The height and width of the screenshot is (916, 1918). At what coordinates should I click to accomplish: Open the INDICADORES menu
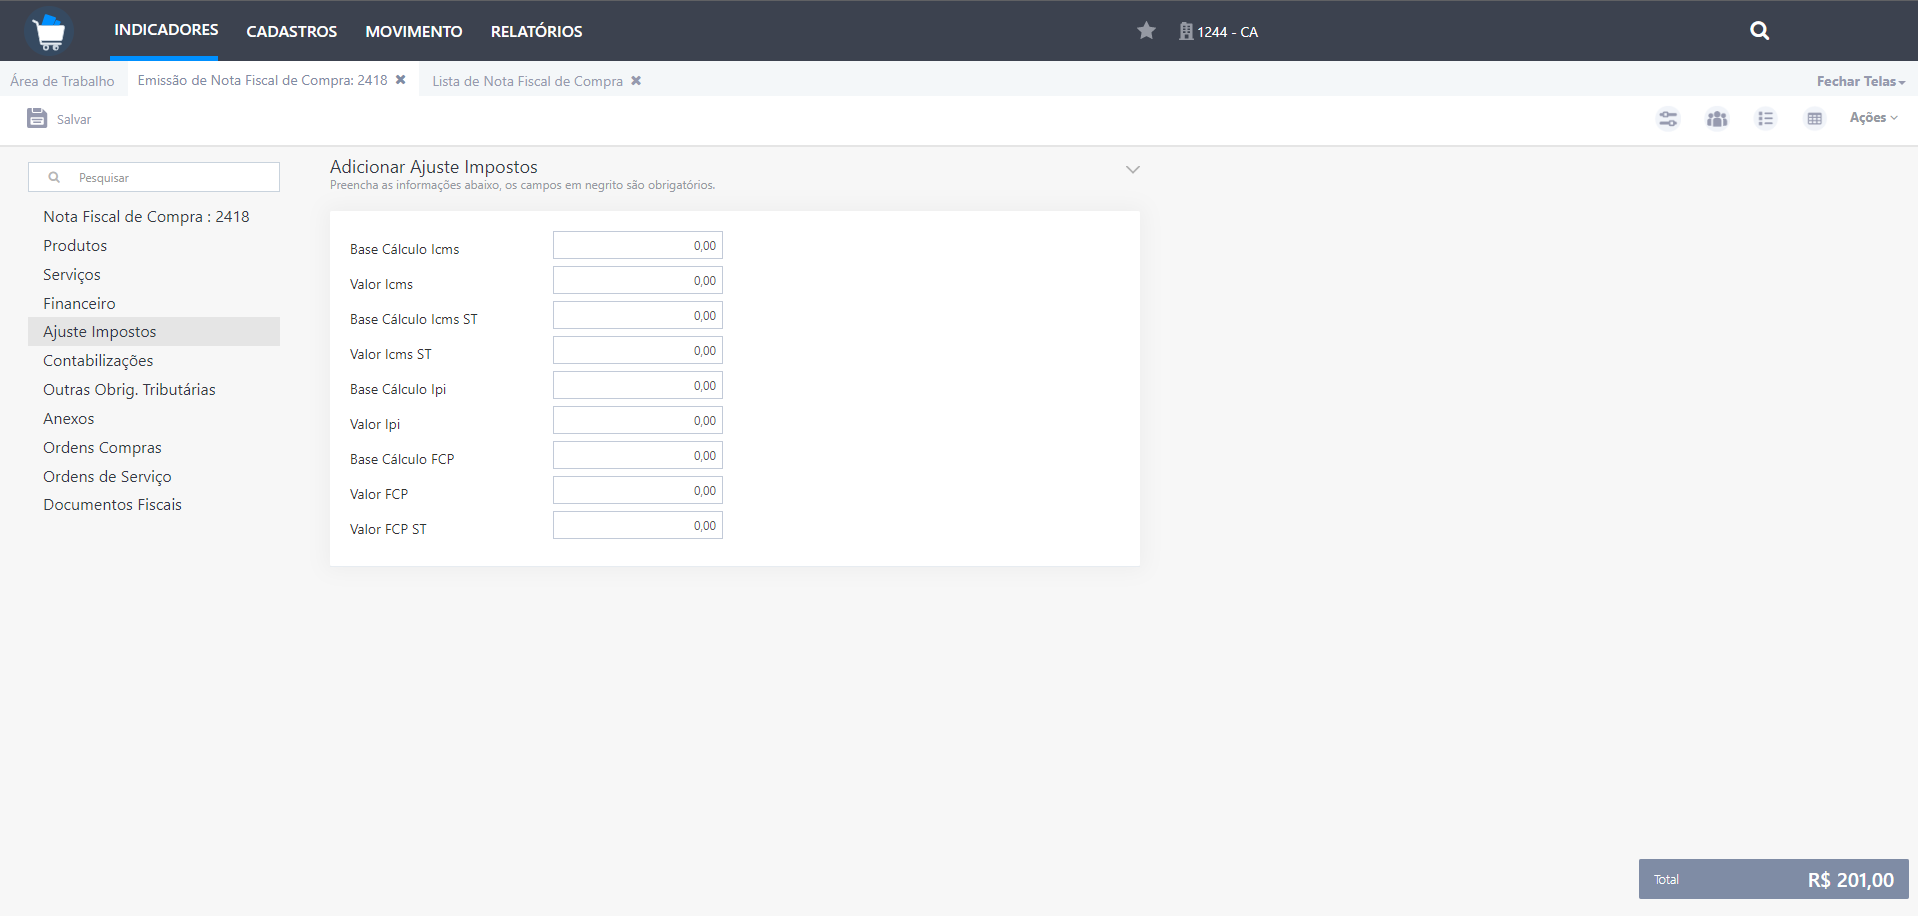(x=166, y=30)
